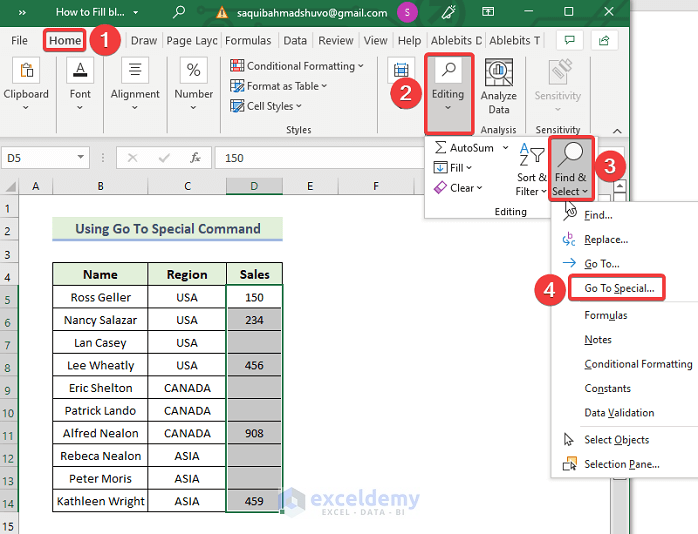Open the Clipboard group icon

[x=26, y=72]
